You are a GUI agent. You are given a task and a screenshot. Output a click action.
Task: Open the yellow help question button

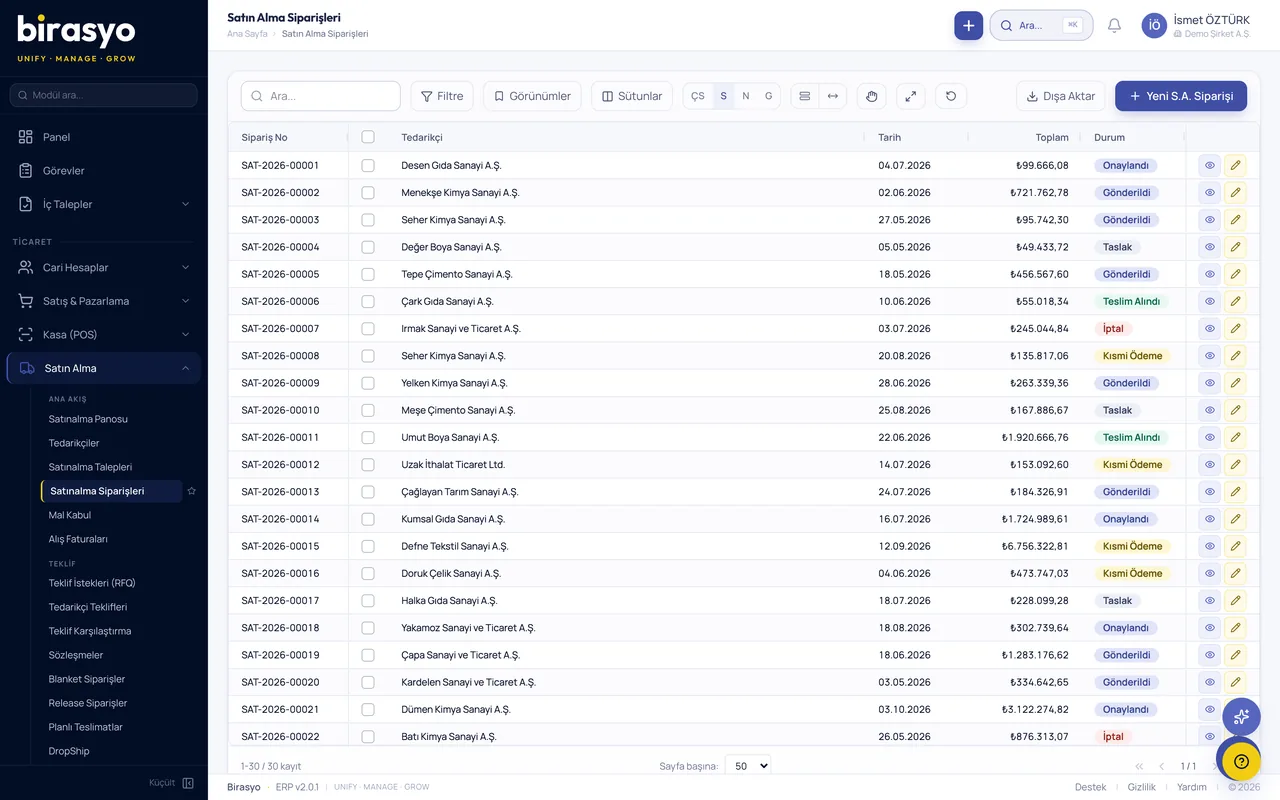click(x=1241, y=761)
